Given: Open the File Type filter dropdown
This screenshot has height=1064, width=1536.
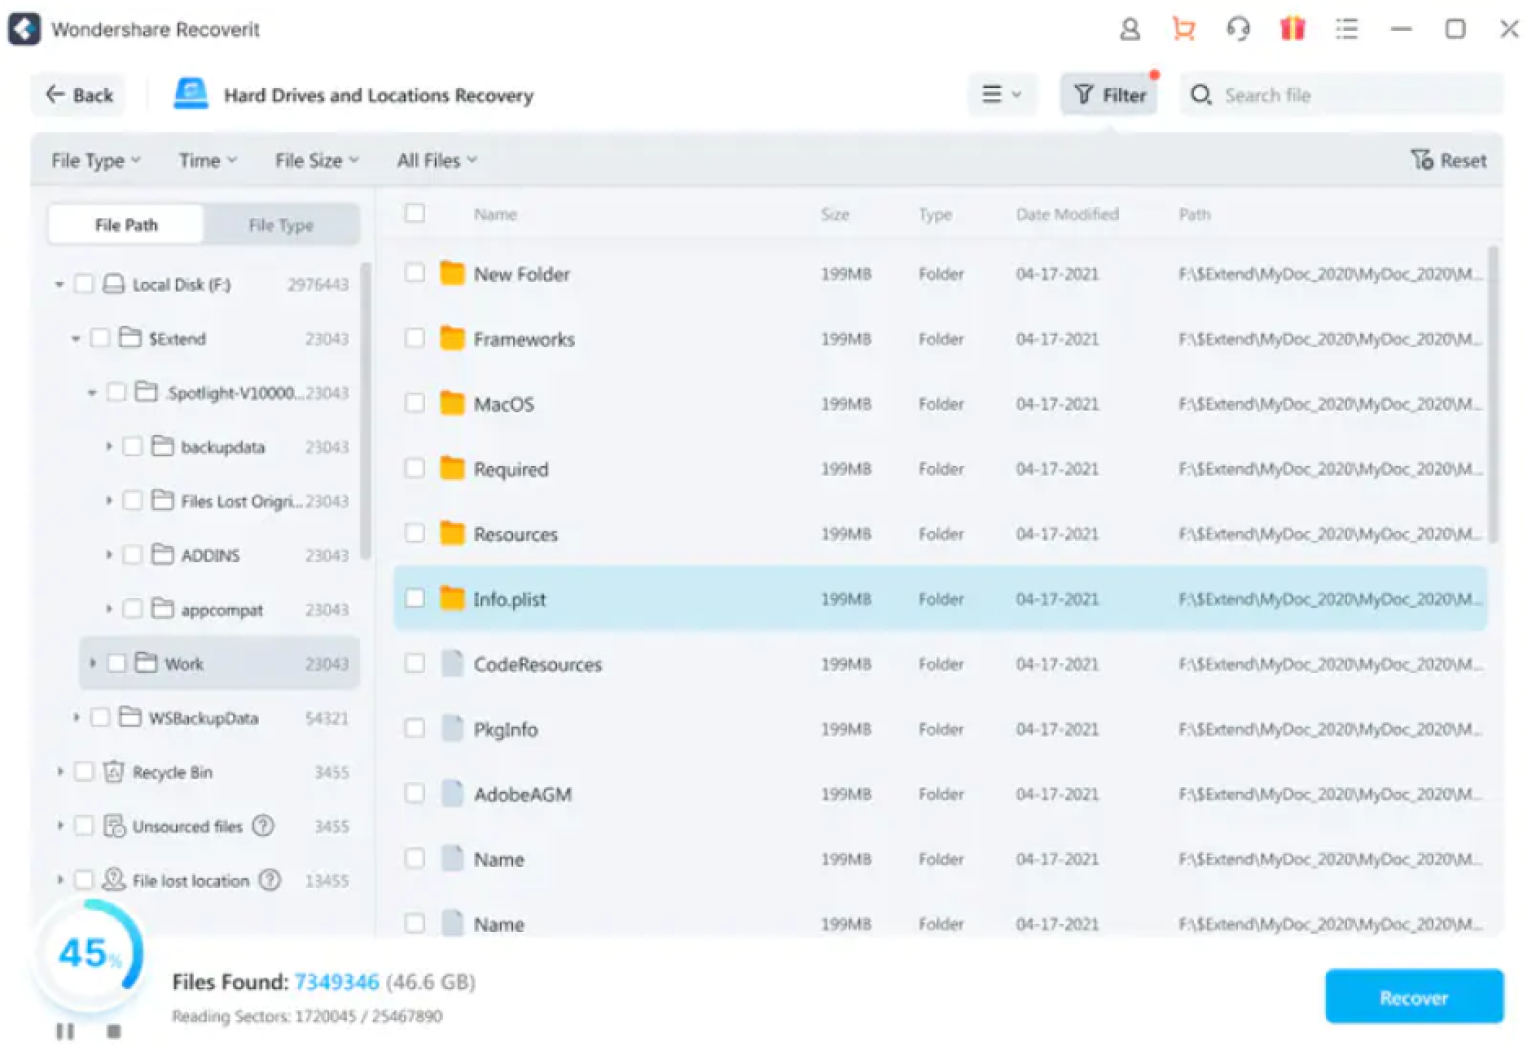Looking at the screenshot, I should click(x=93, y=160).
